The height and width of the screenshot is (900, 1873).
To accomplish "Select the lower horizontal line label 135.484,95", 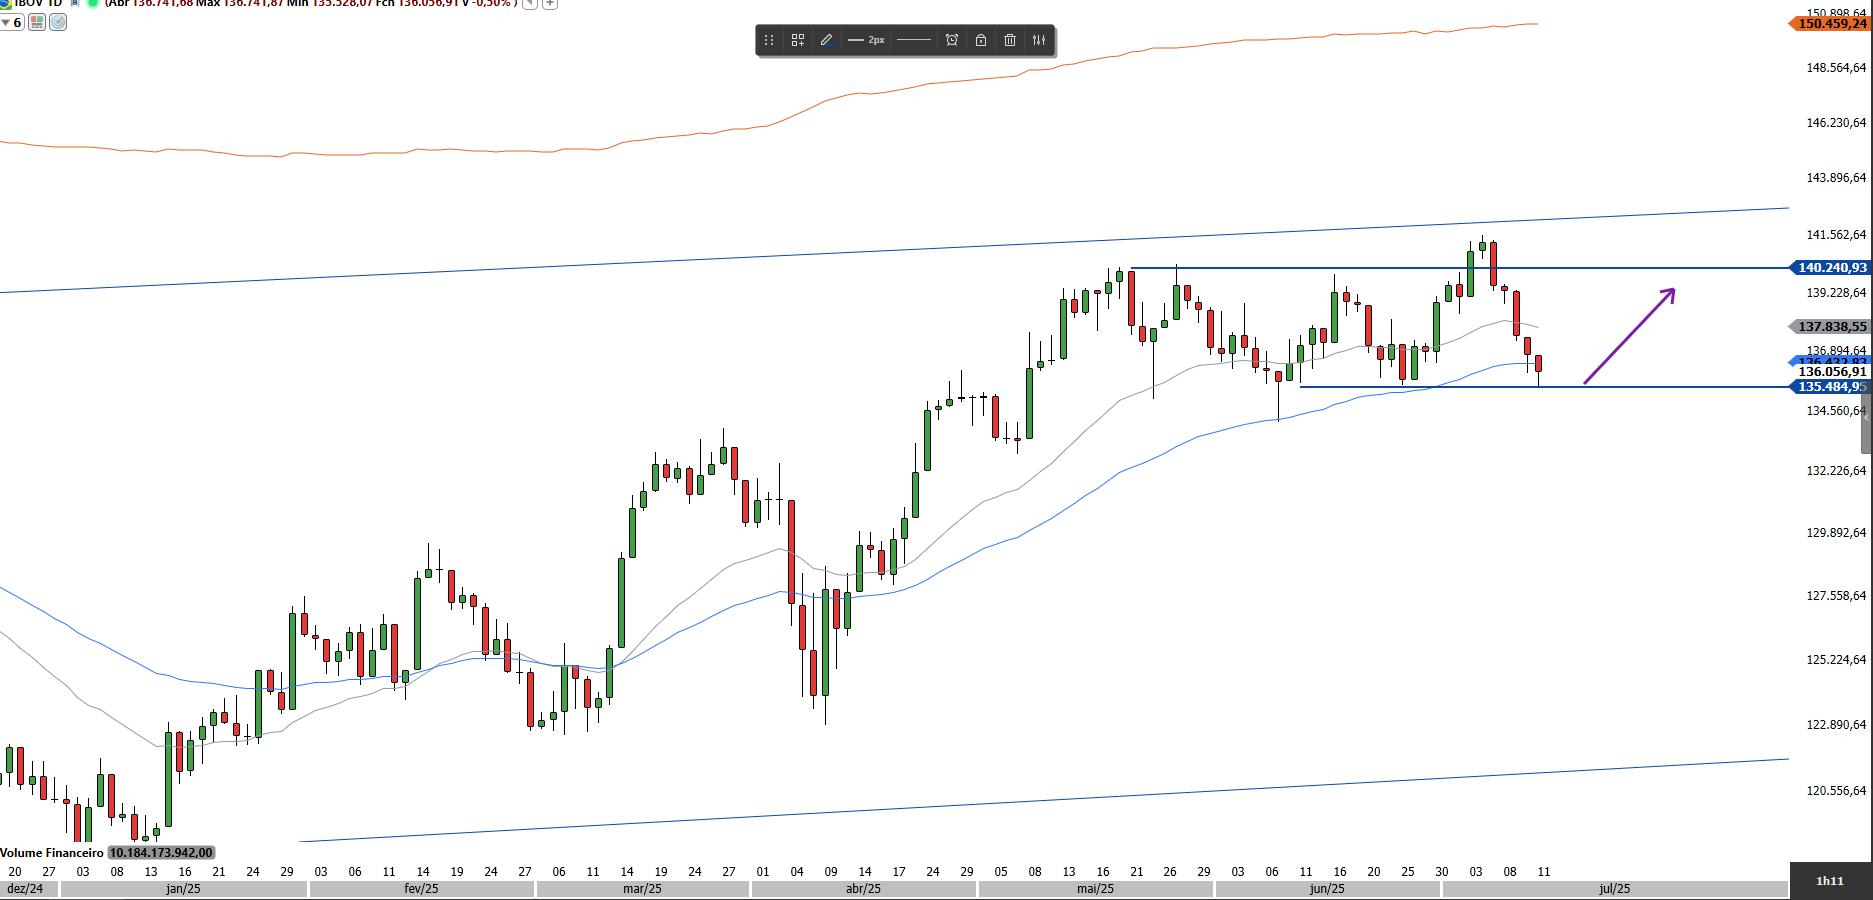I will (x=1828, y=387).
